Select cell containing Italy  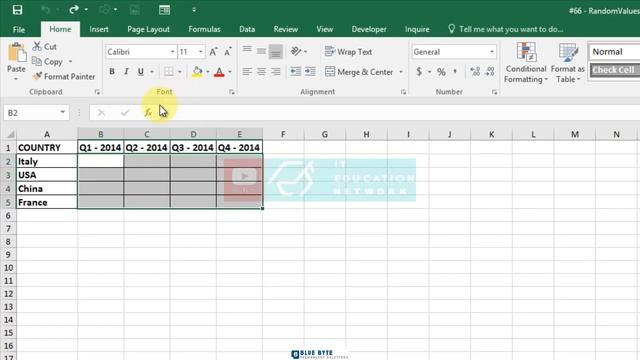click(47, 161)
